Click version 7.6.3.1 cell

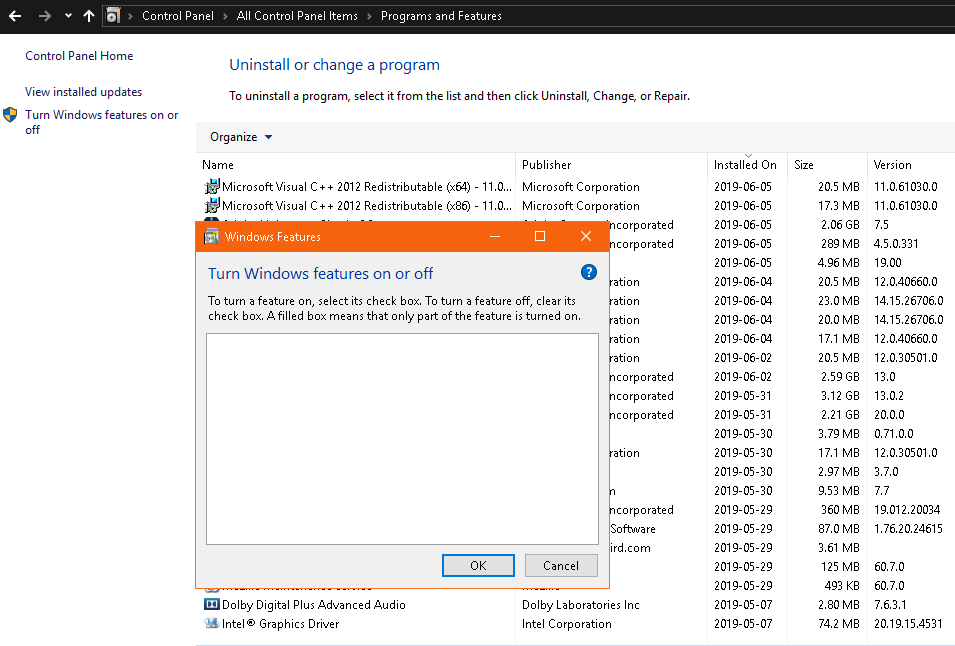890,605
